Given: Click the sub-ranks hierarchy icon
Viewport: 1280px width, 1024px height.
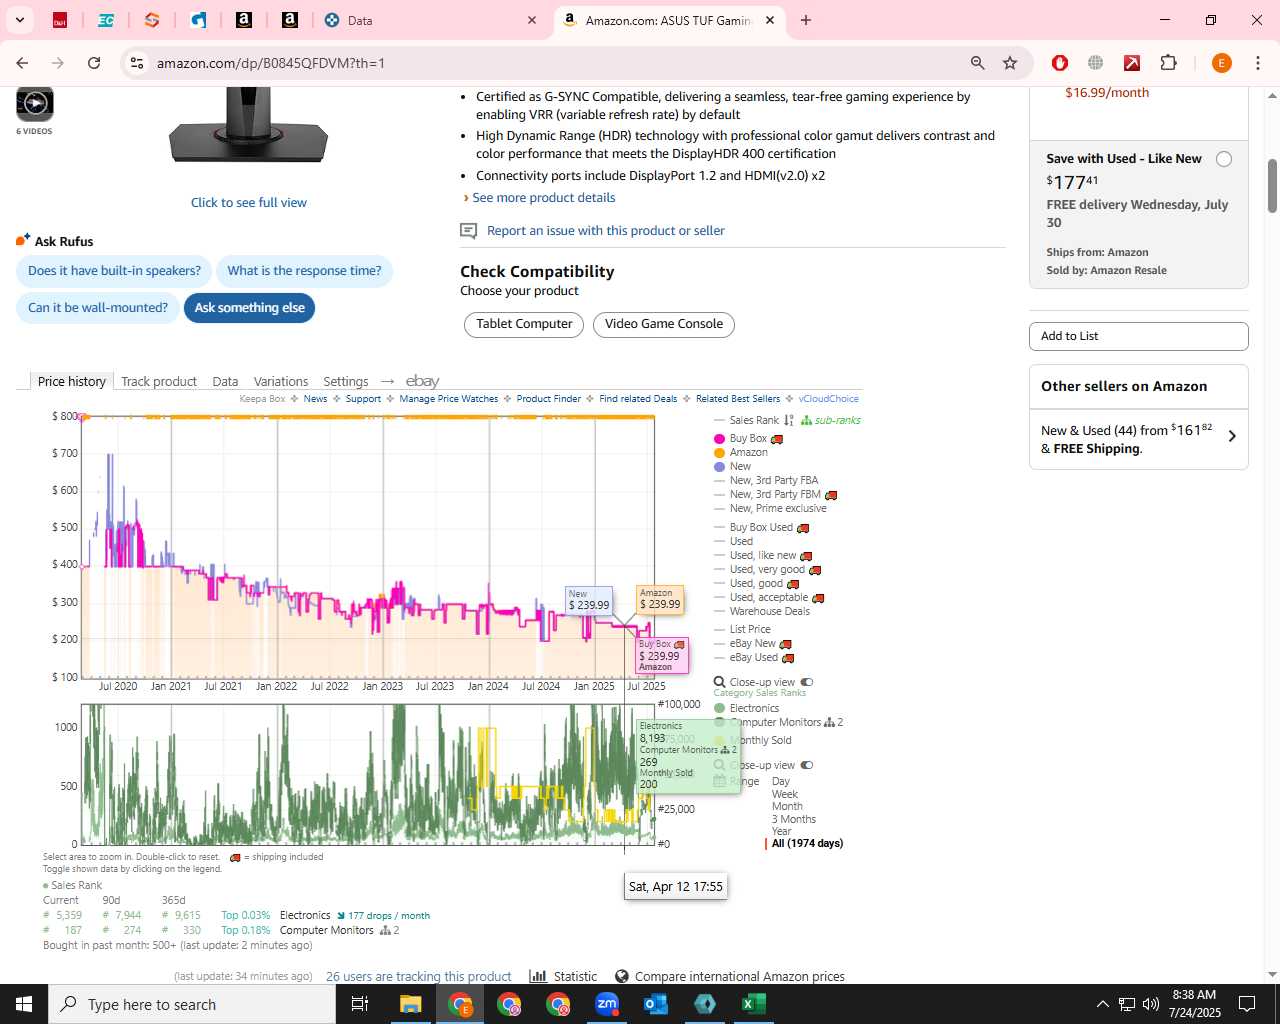Looking at the screenshot, I should point(806,420).
